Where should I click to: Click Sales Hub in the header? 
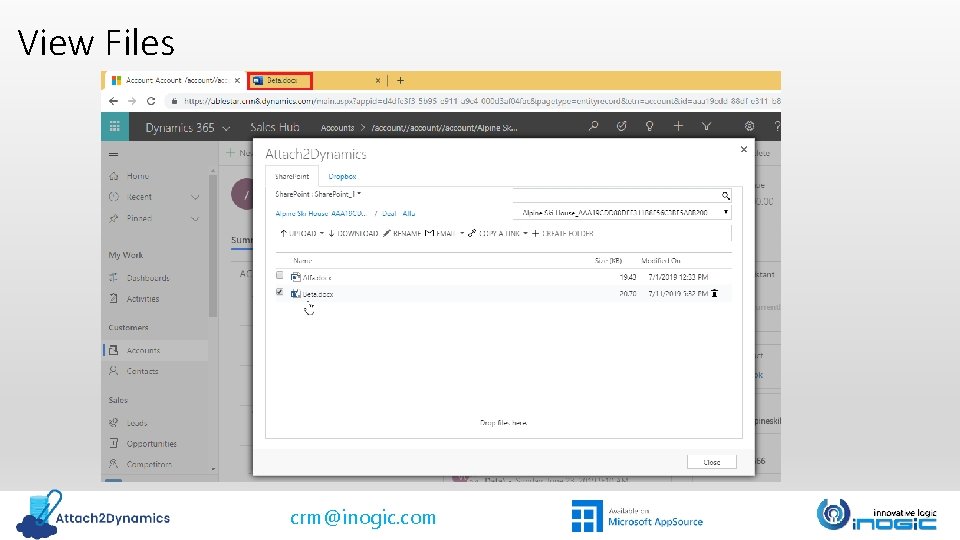pyautogui.click(x=275, y=127)
